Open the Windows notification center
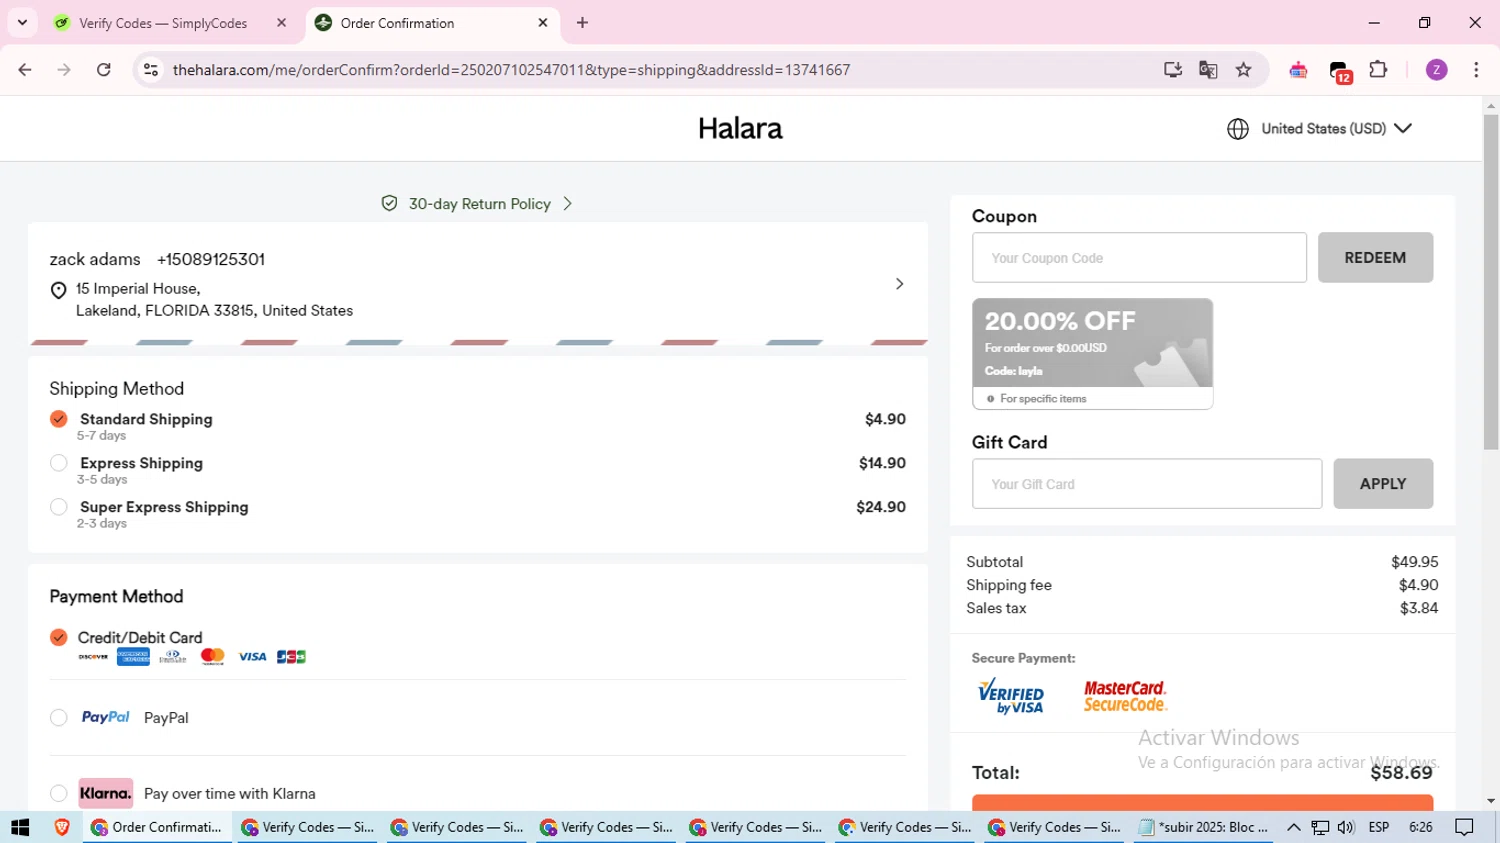The image size is (1500, 843). (x=1465, y=827)
